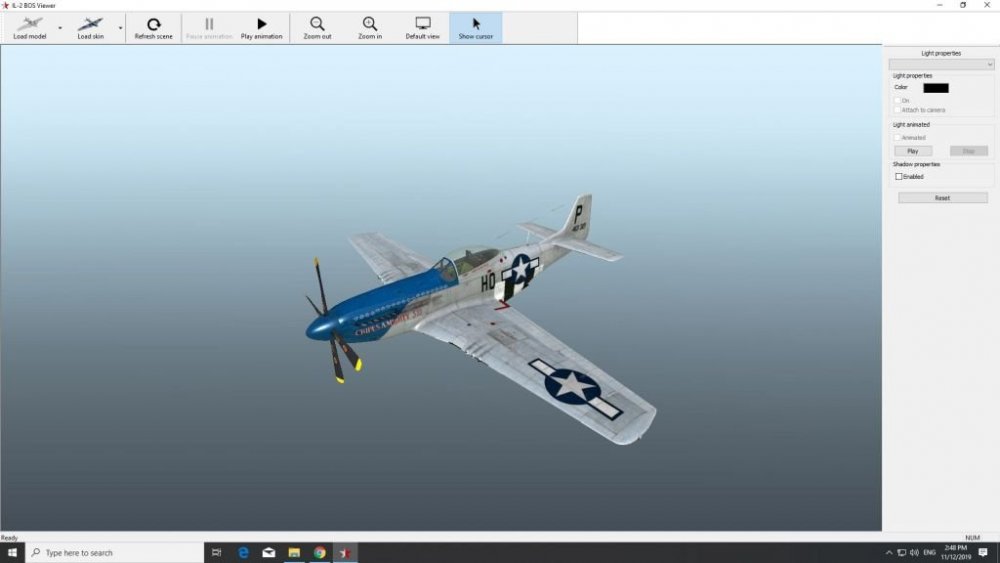The height and width of the screenshot is (563, 1000).
Task: Expand the Load model dropdown arrow
Action: click(59, 28)
